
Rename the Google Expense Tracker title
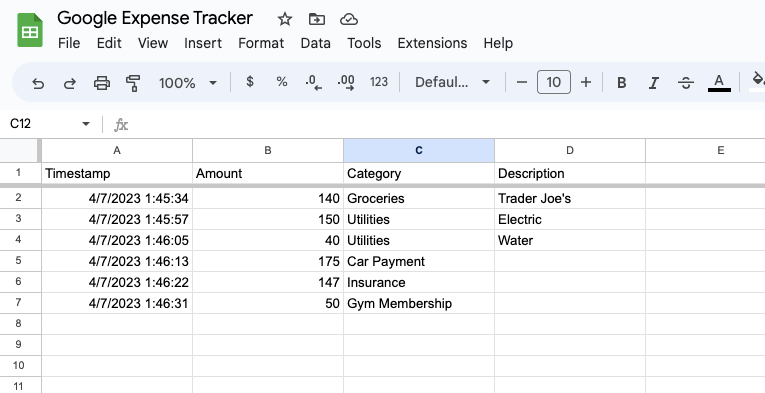click(x=155, y=18)
